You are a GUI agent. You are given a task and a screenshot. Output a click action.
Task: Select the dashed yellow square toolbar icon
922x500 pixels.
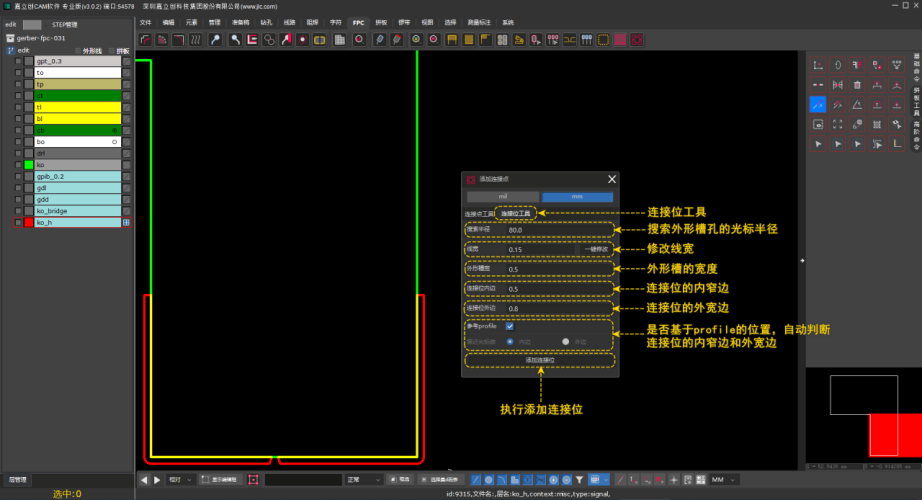pos(603,40)
